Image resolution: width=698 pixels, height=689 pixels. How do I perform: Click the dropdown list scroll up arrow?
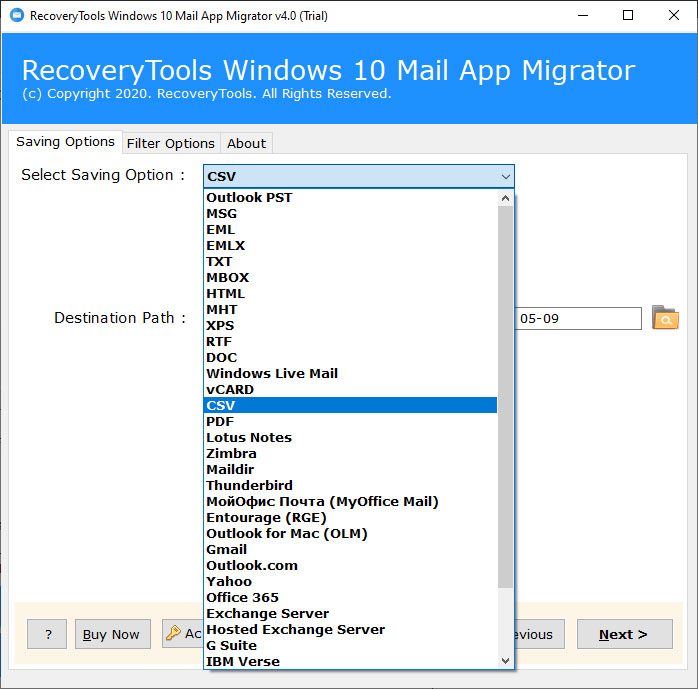[x=505, y=198]
